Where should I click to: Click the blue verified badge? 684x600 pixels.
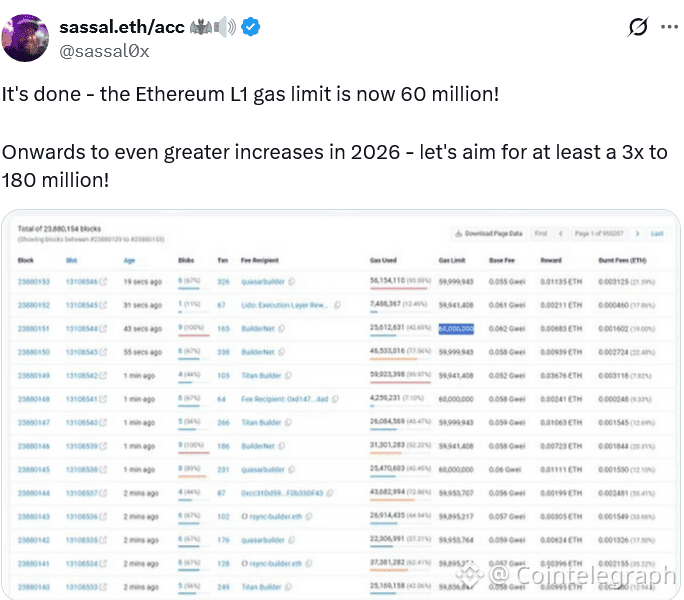[x=252, y=27]
